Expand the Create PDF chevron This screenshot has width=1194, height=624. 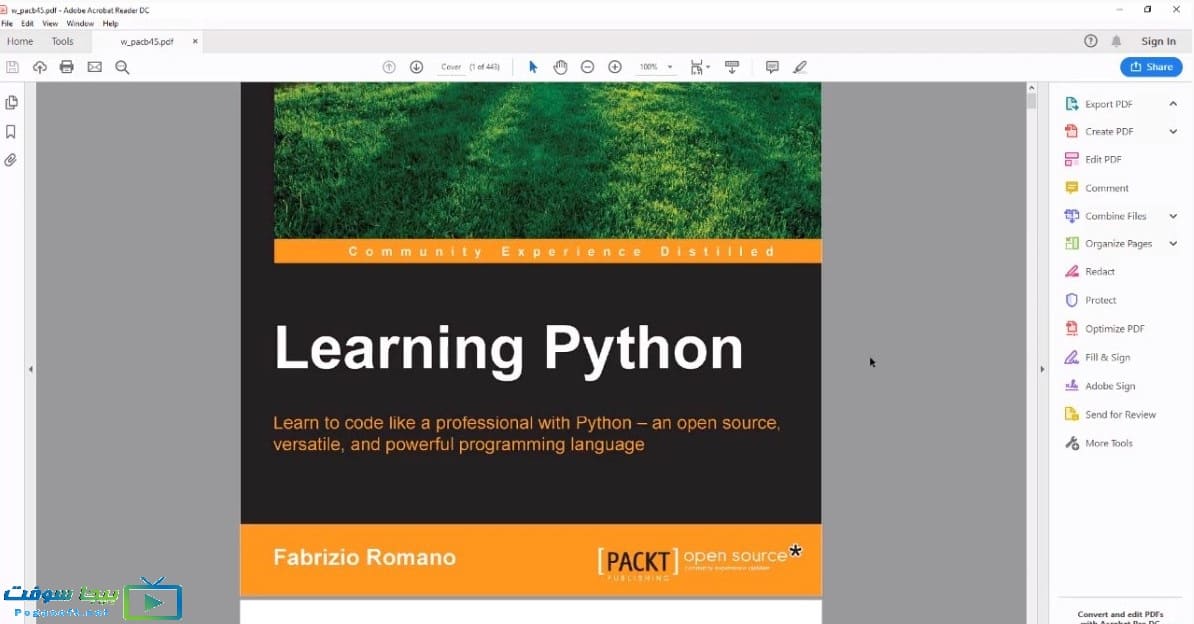[x=1173, y=131]
